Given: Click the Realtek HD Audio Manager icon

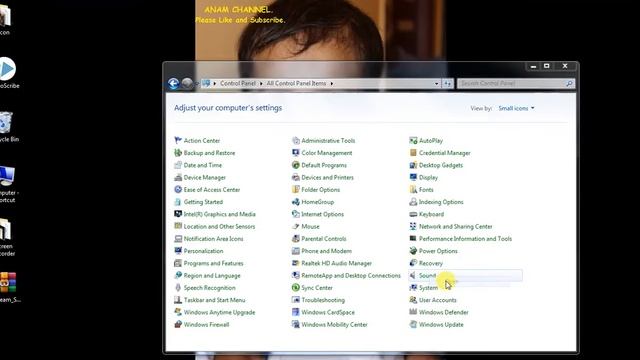Looking at the screenshot, I should [296, 263].
